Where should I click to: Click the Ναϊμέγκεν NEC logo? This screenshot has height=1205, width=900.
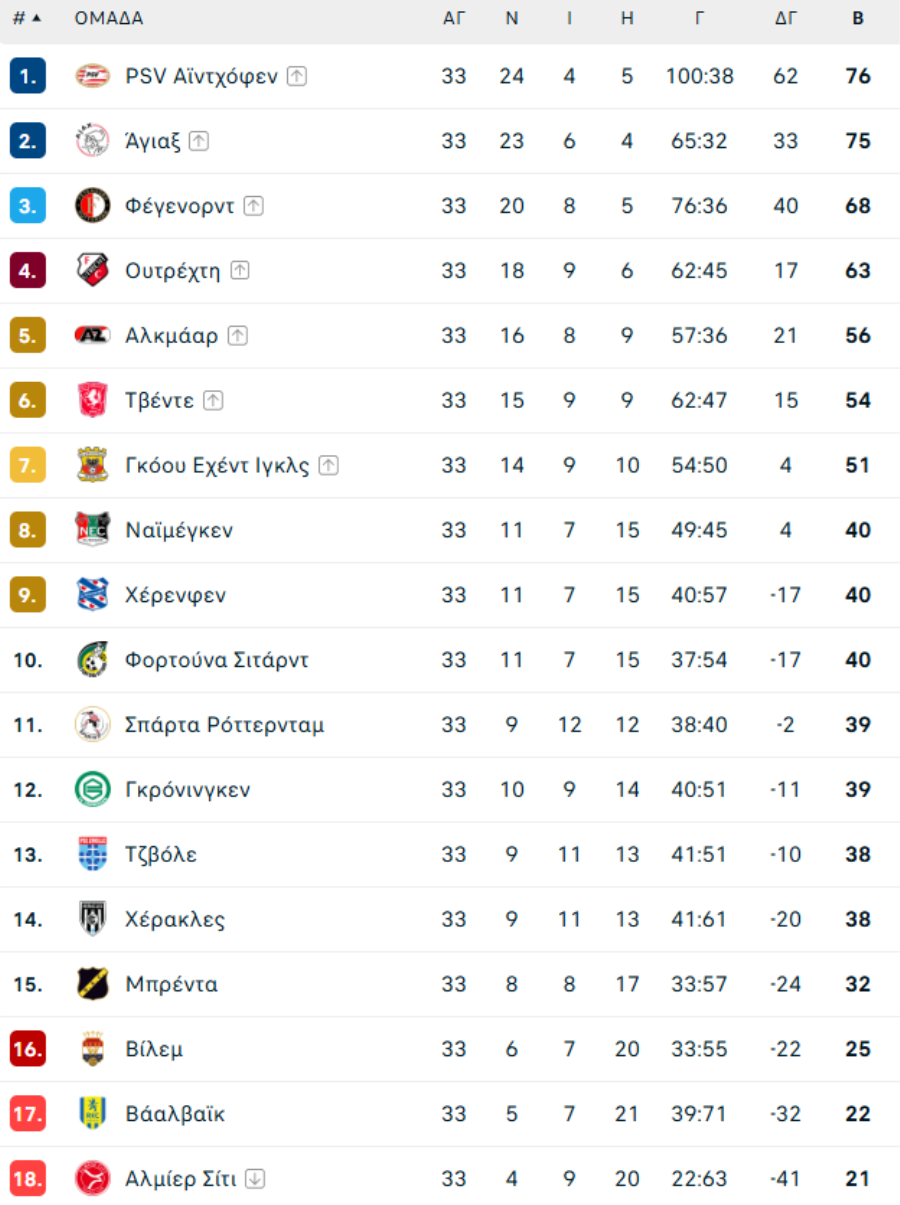(93, 530)
